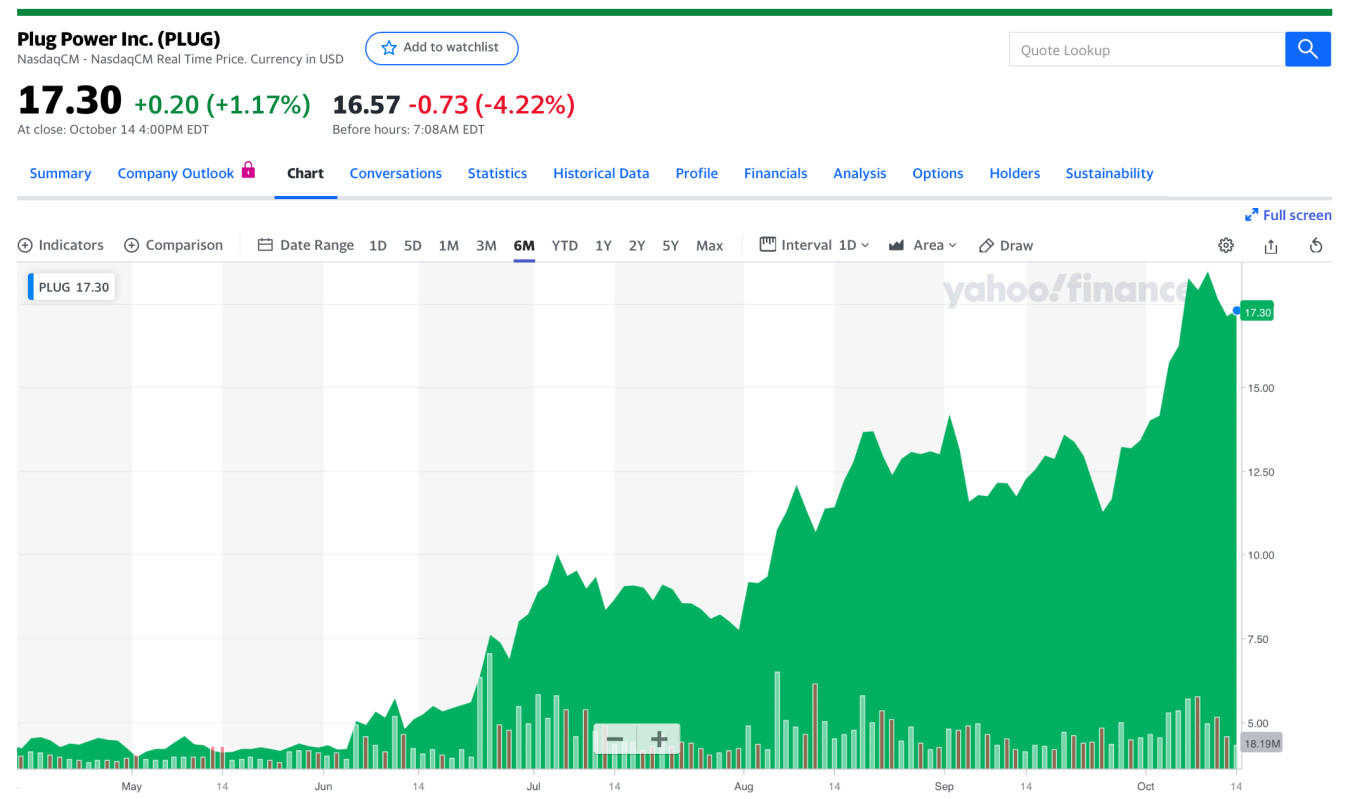Click the 17.30 closing price text
The width and height of the screenshot is (1350, 799).
point(69,101)
